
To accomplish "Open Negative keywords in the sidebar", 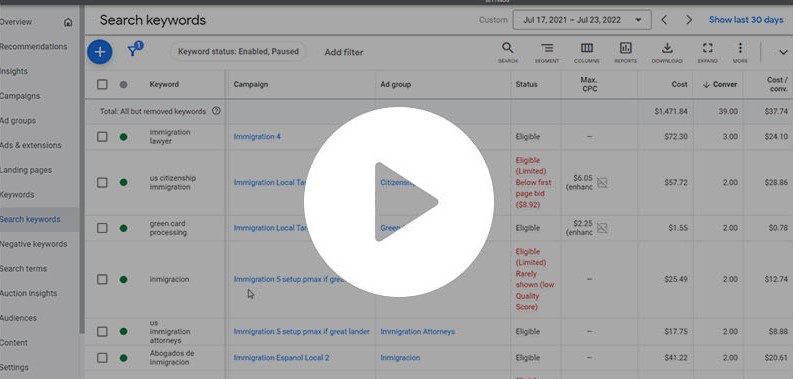I will 33,244.
